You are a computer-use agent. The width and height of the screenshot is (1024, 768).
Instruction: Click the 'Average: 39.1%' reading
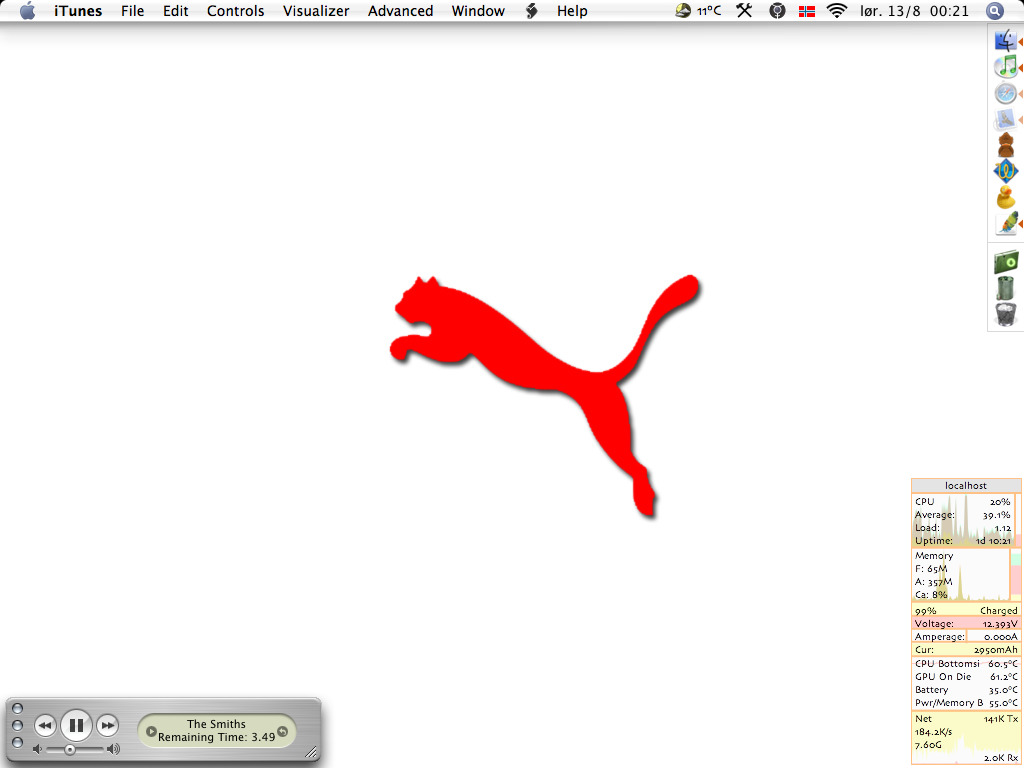tap(963, 515)
